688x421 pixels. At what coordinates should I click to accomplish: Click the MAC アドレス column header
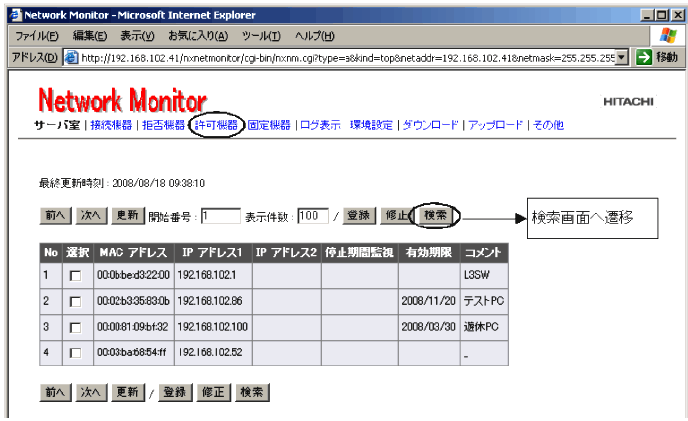pos(134,252)
